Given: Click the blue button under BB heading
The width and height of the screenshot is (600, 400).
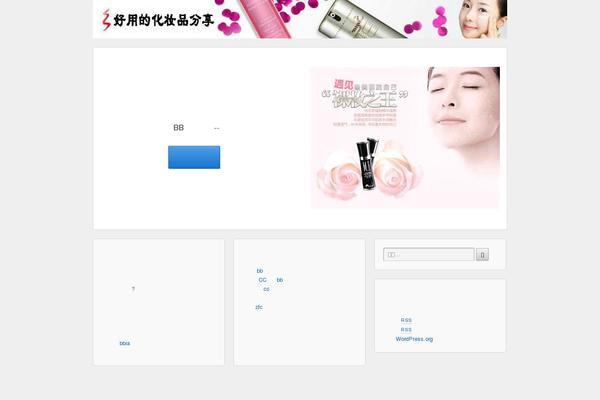Looking at the screenshot, I should click(x=194, y=157).
